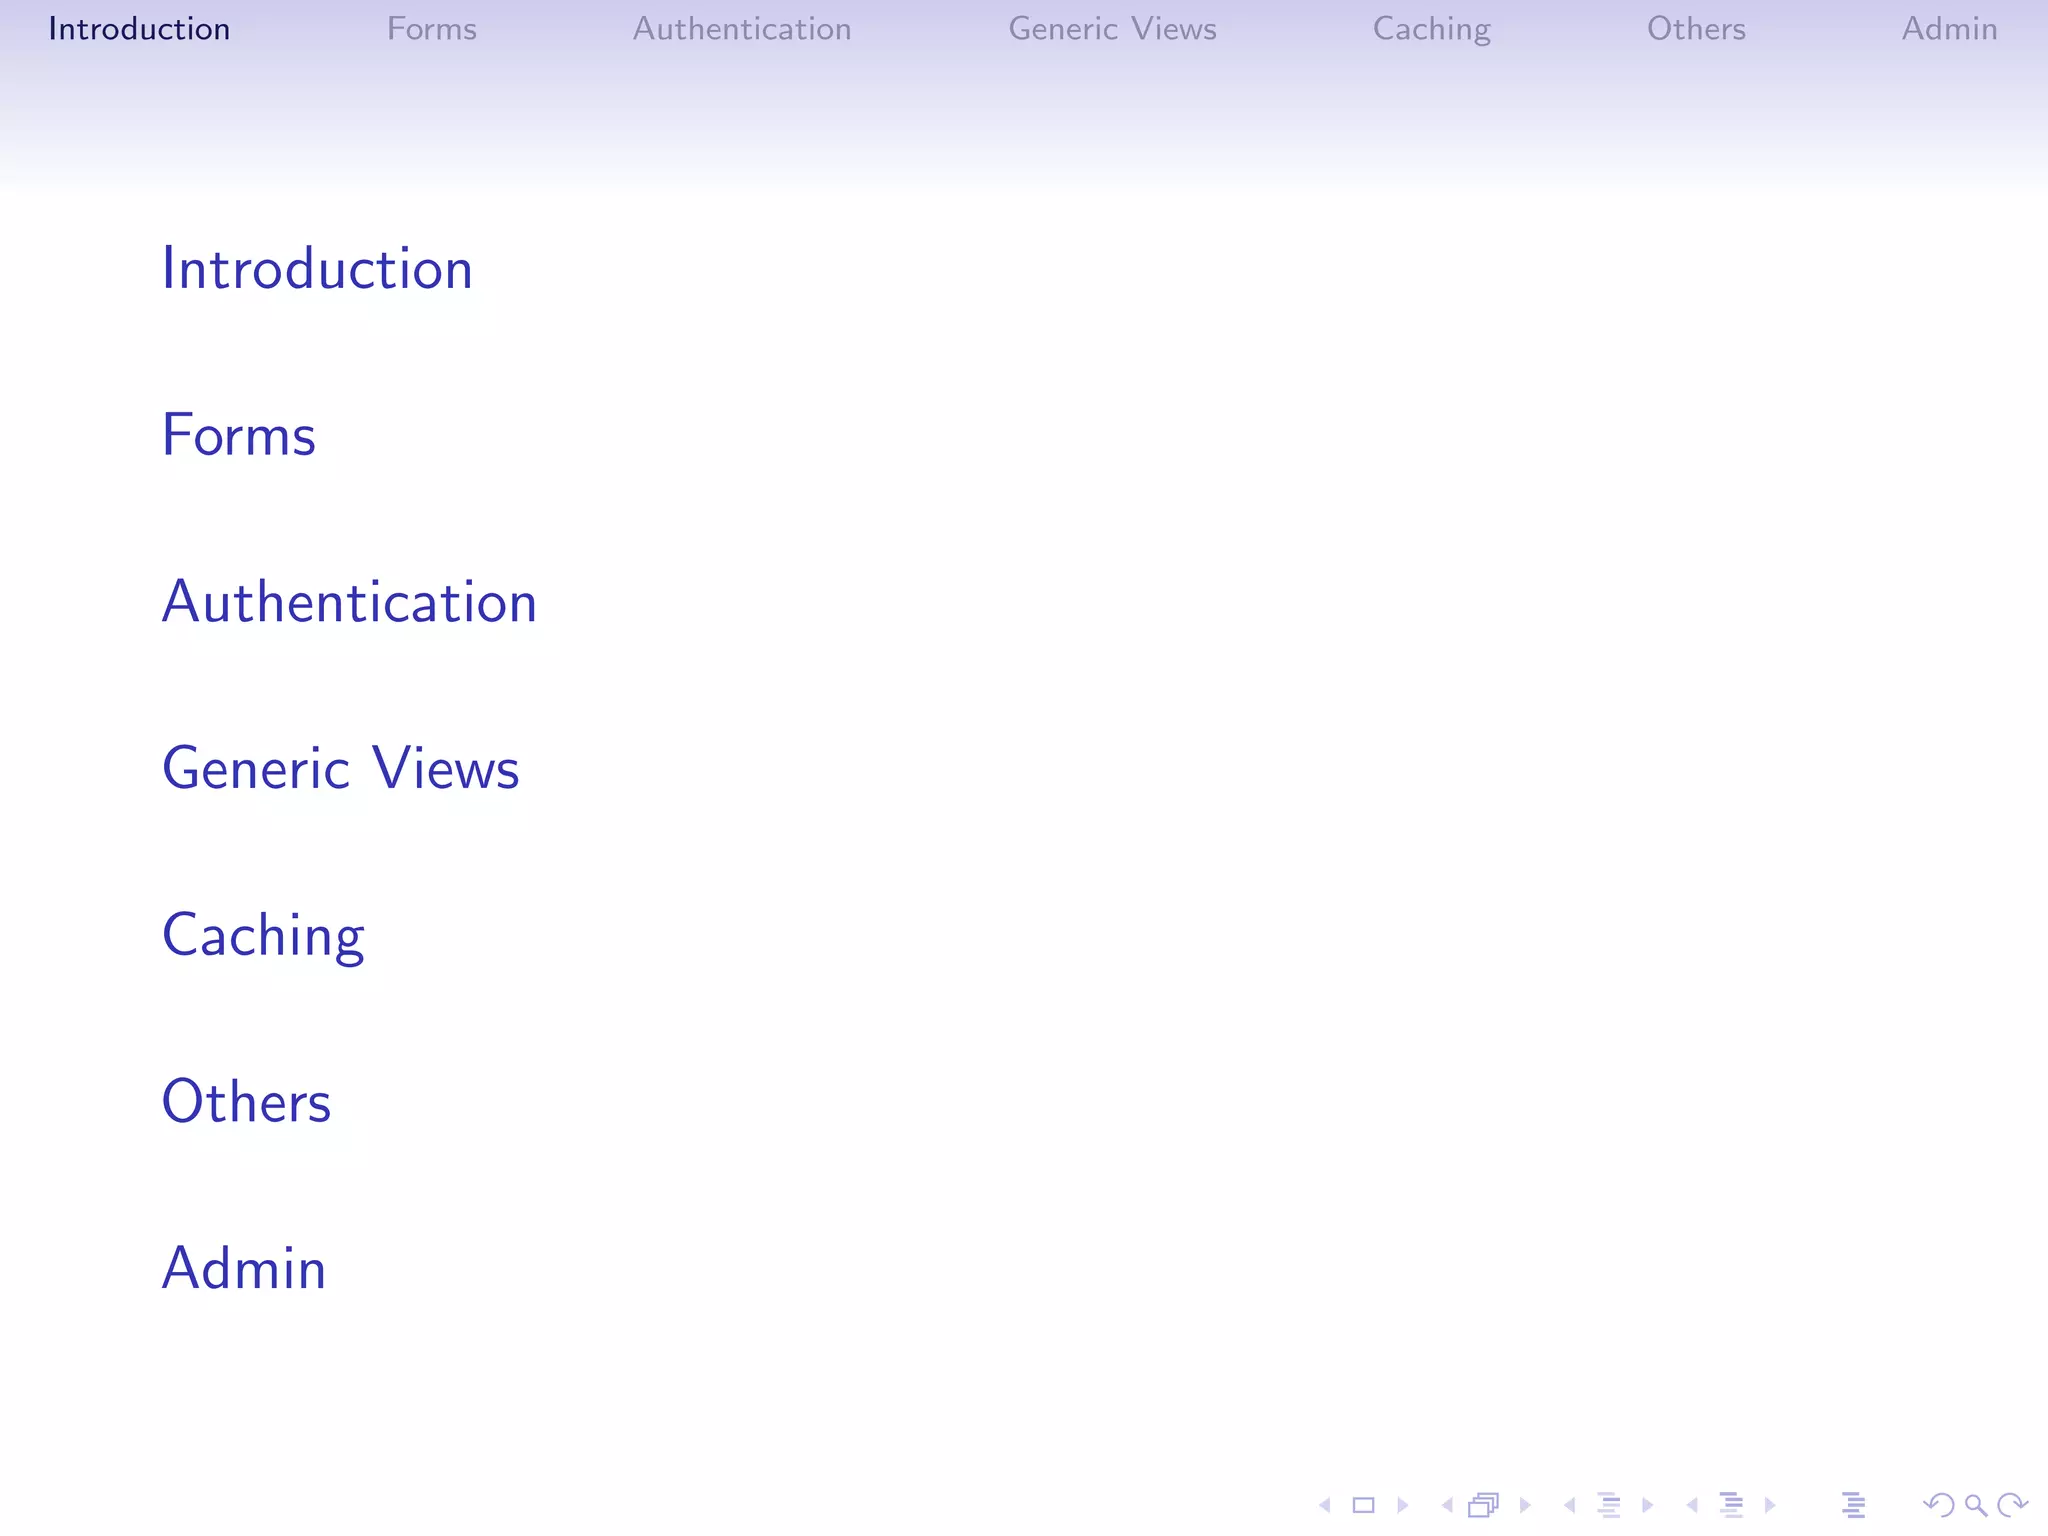Screen dimensions: 2048x1536
Task: Open Introduction section from outline list
Action: point(317,268)
